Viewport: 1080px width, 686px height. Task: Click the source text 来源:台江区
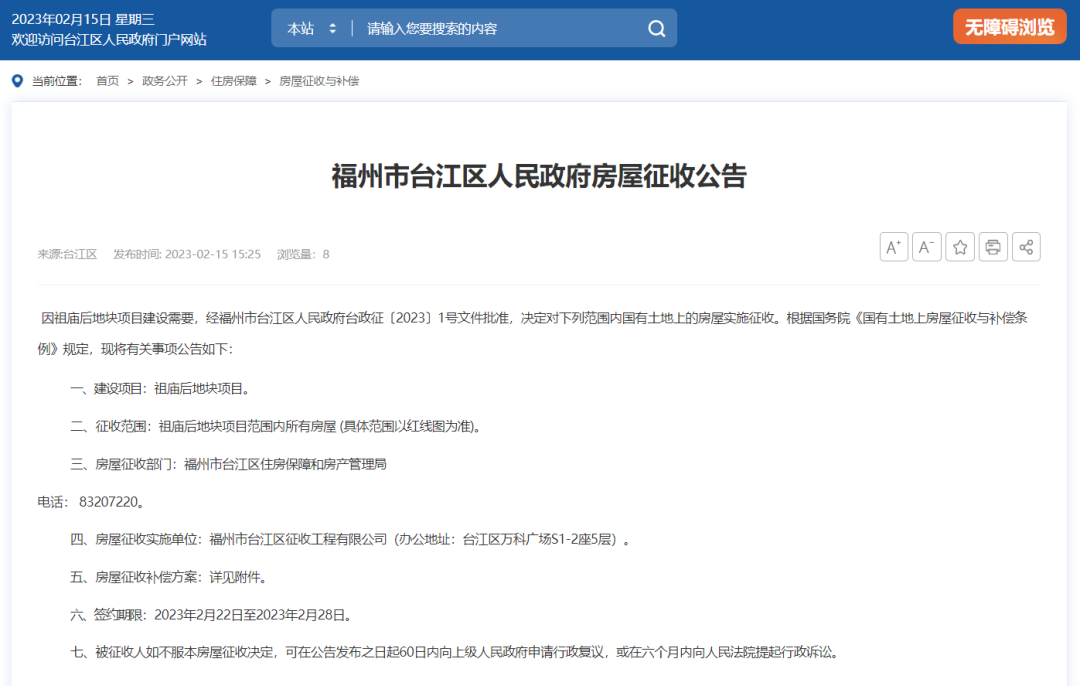click(x=68, y=254)
